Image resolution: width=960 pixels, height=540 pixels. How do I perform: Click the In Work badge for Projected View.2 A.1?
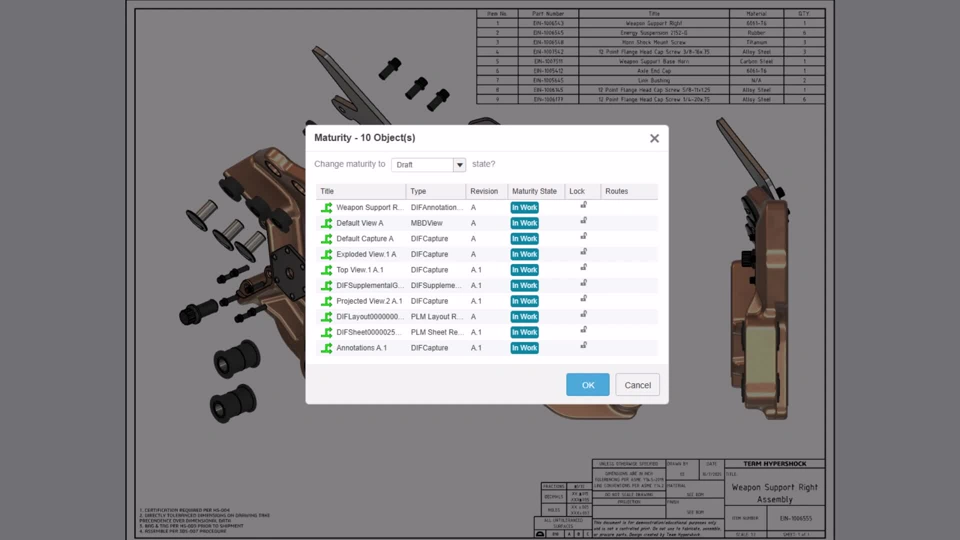pyautogui.click(x=525, y=301)
